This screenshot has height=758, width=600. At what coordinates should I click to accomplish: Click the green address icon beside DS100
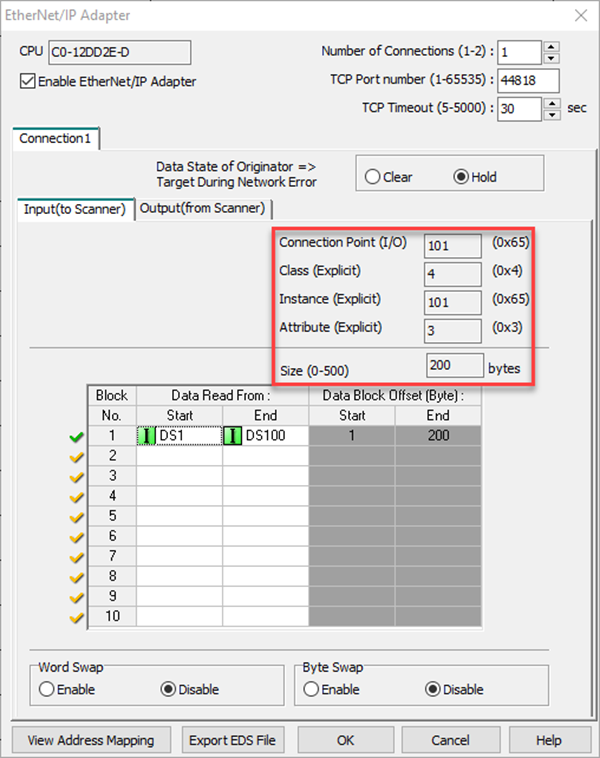click(234, 436)
